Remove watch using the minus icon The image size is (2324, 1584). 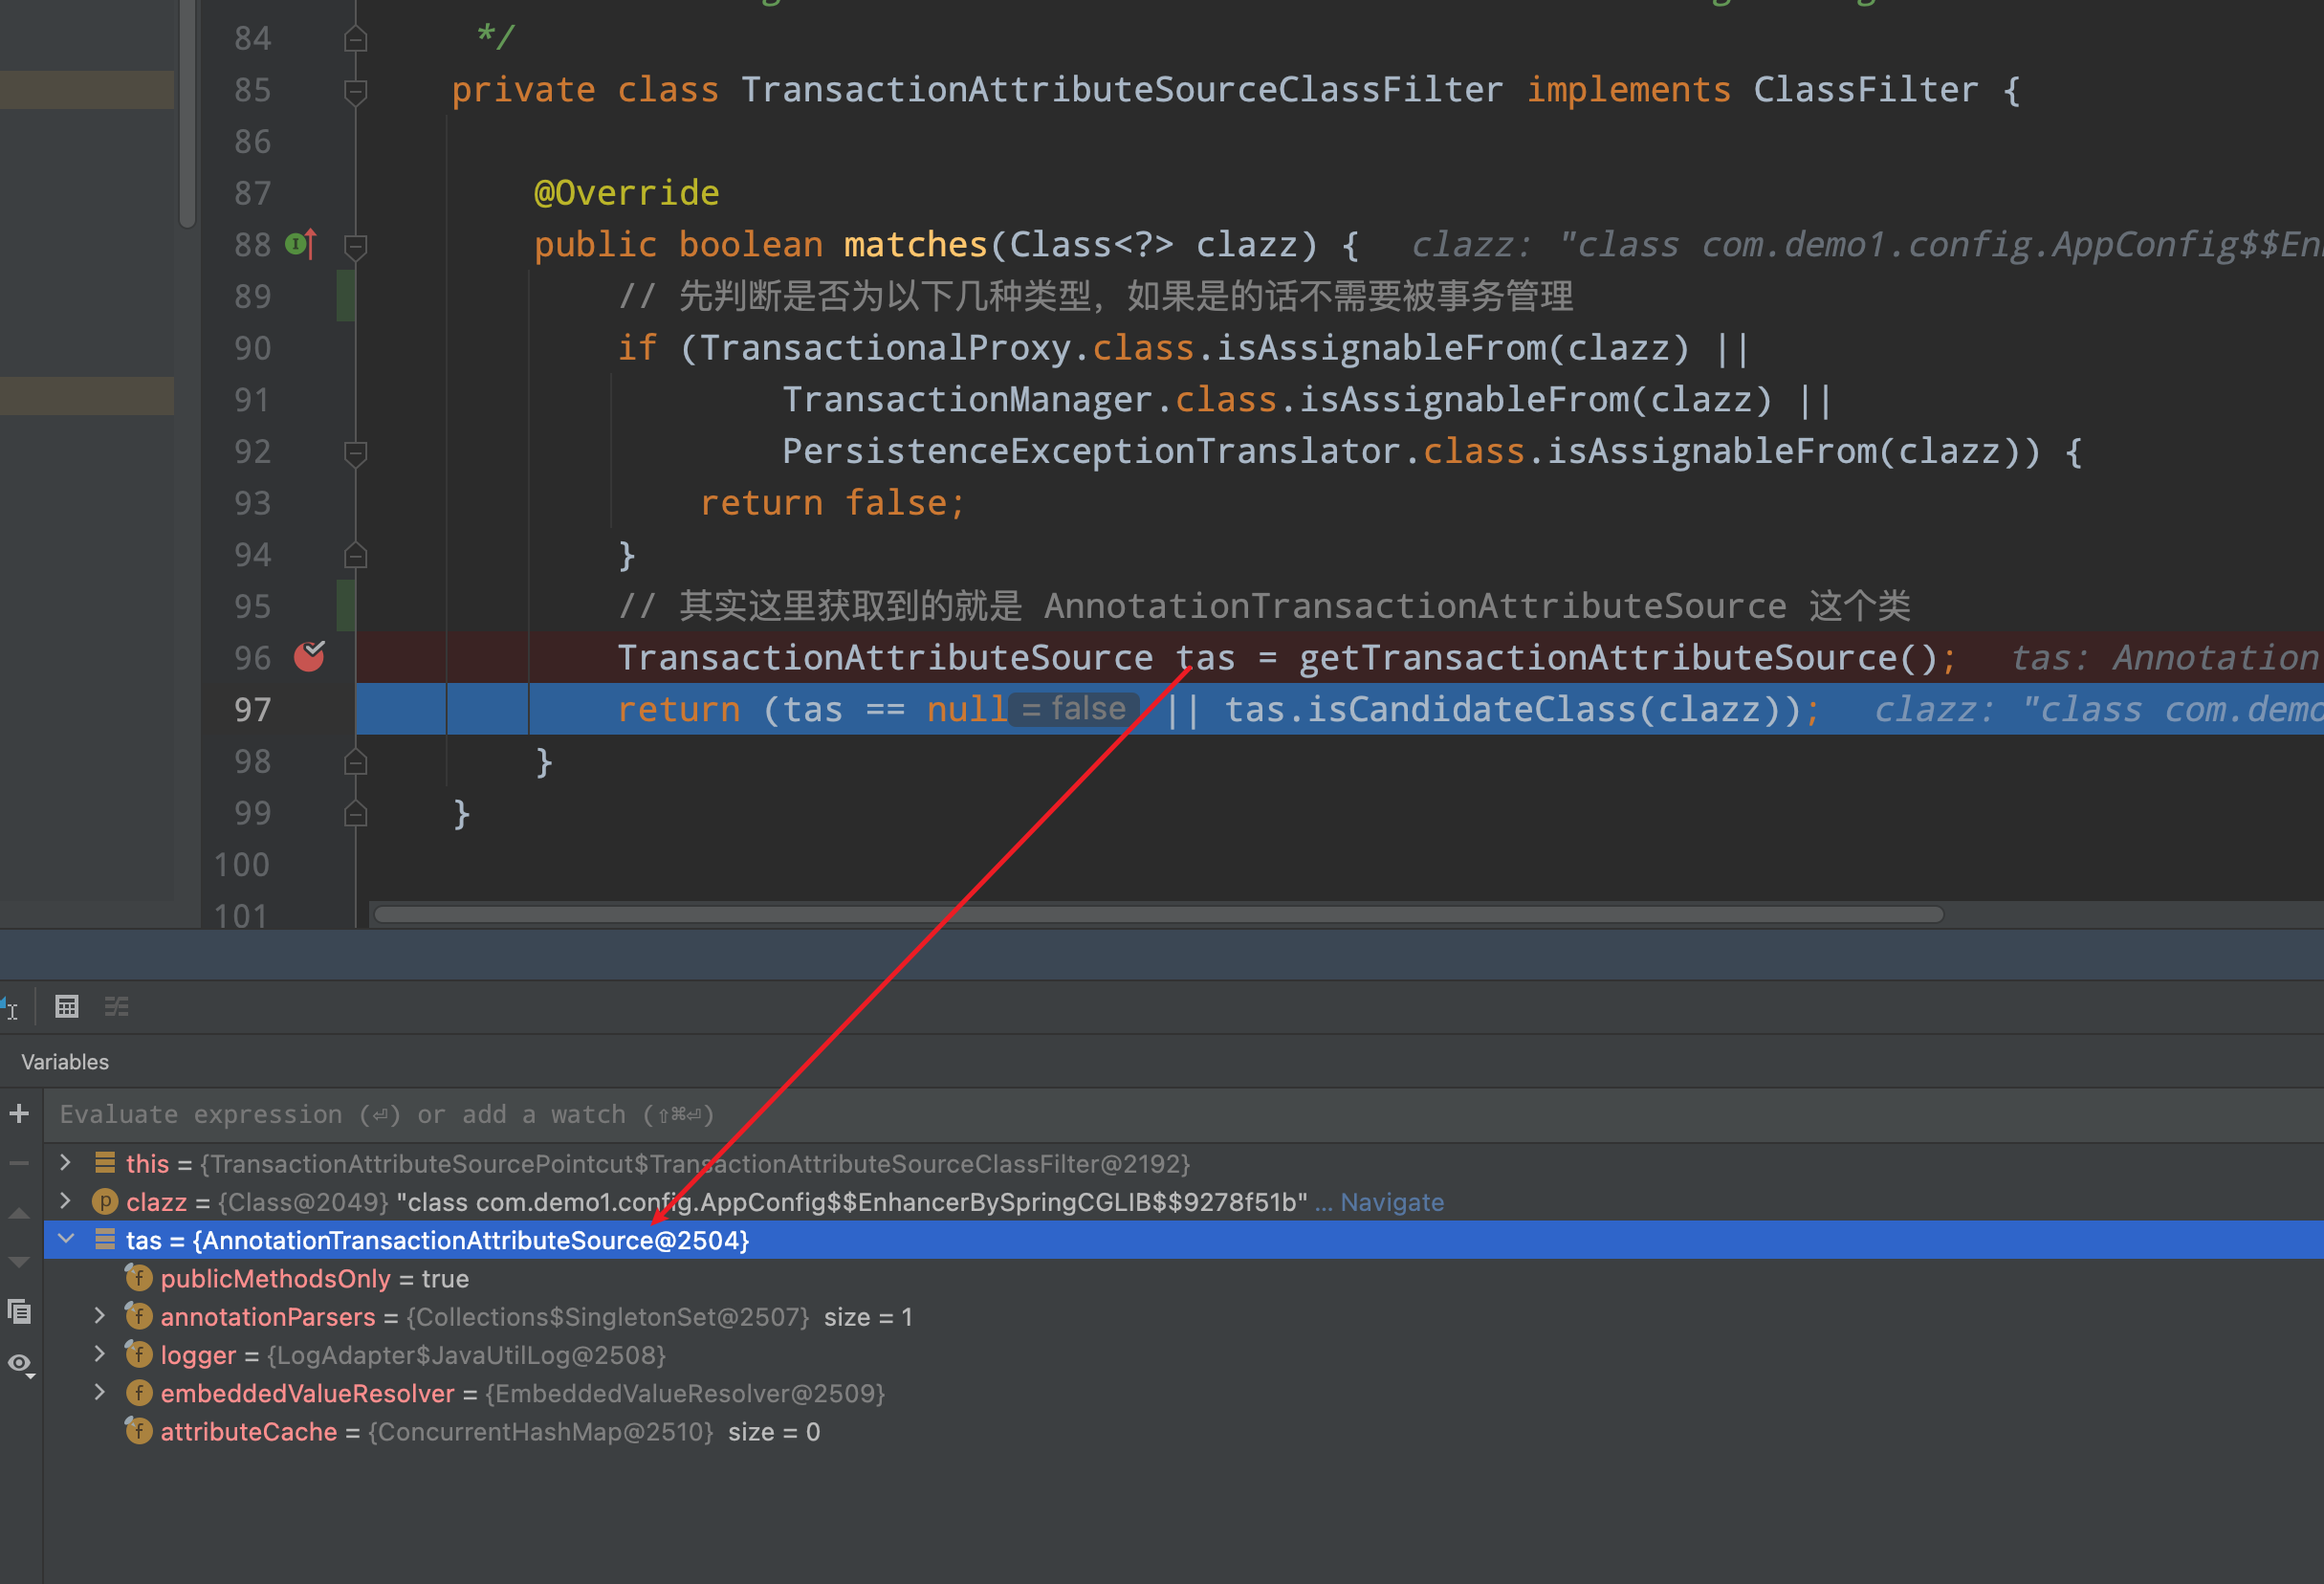(19, 1163)
